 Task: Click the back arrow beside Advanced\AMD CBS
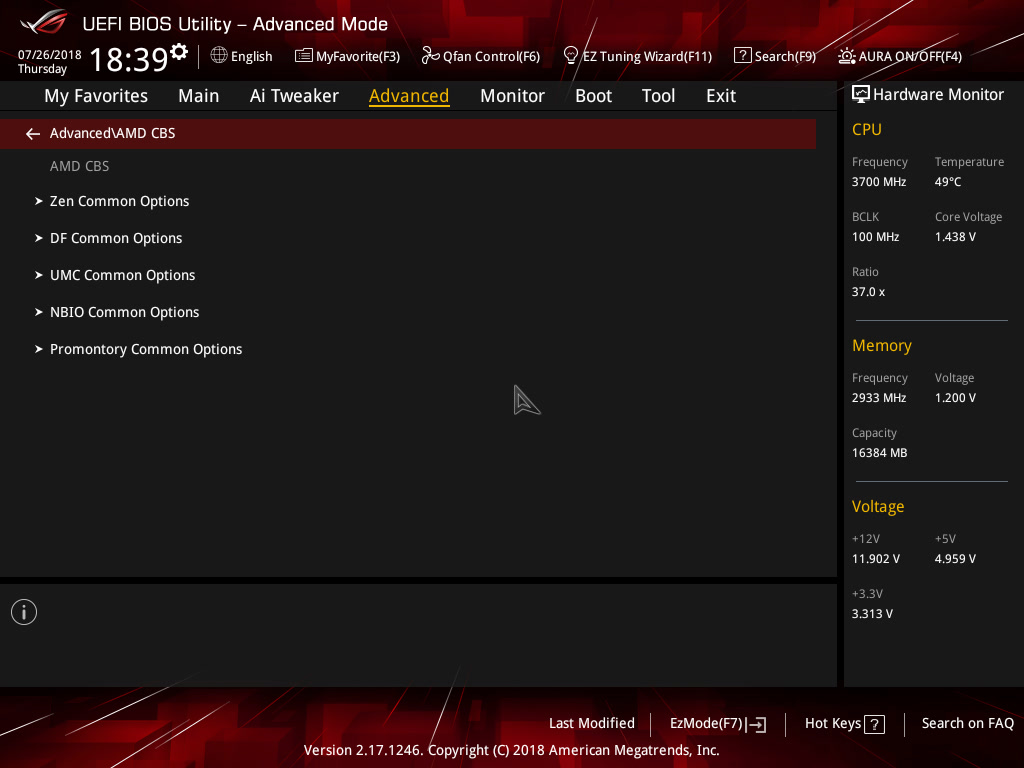point(33,134)
